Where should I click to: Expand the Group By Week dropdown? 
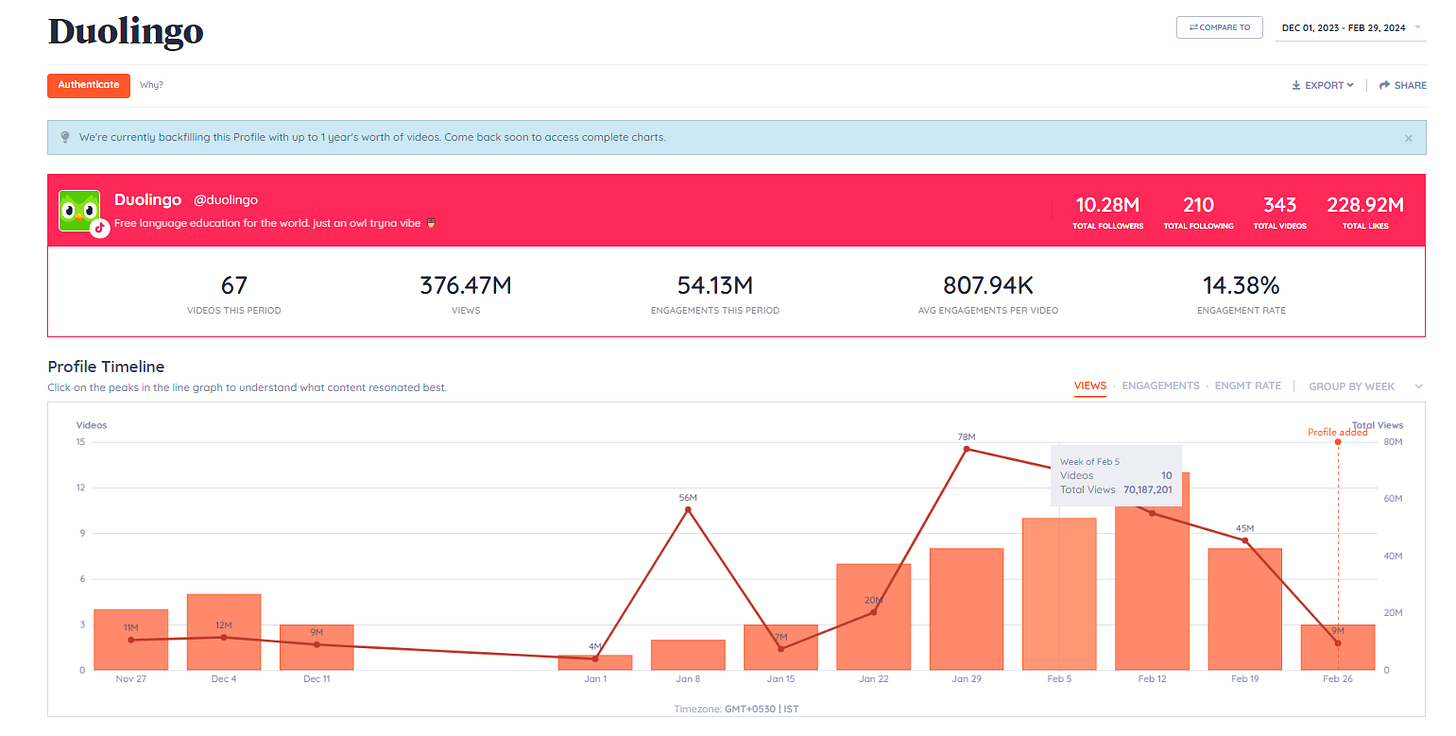point(1365,386)
